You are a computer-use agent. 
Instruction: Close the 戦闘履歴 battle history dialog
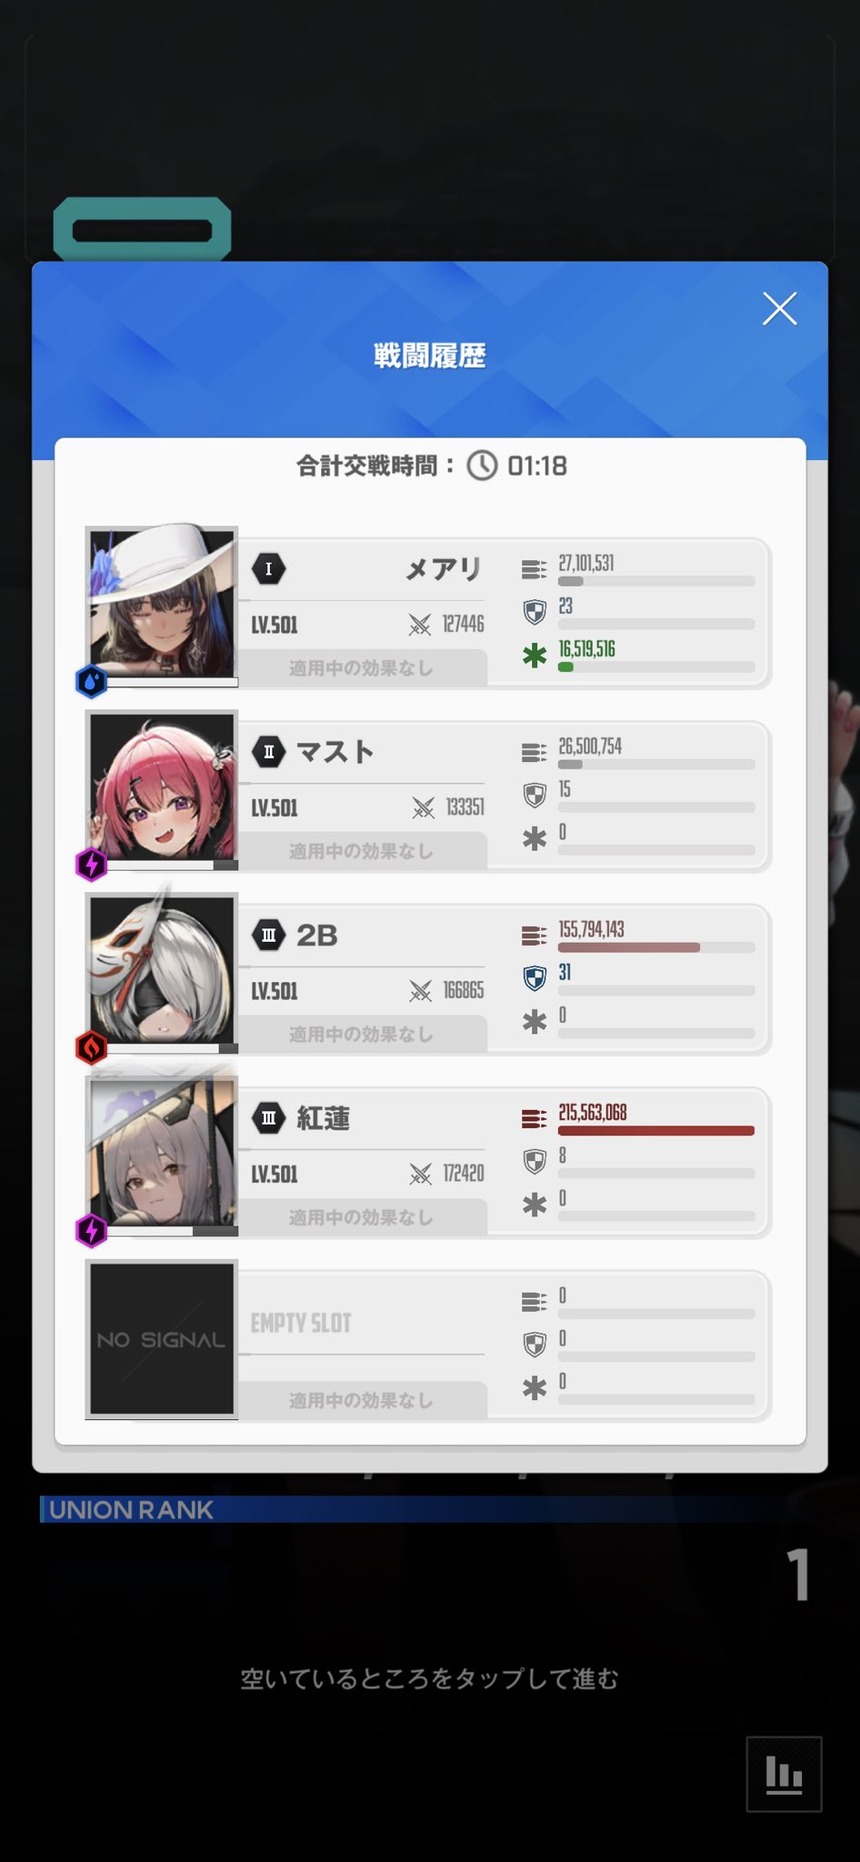(779, 309)
